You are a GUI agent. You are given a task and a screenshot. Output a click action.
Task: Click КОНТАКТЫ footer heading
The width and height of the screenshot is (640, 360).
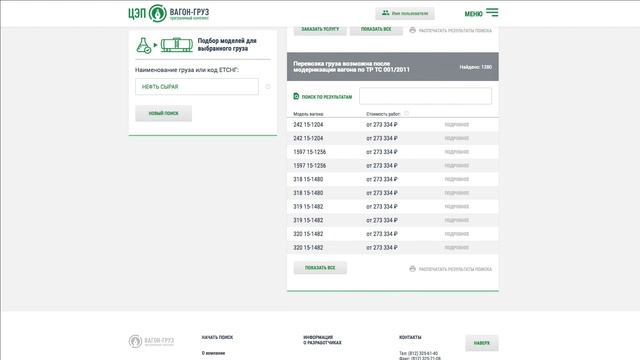click(410, 338)
